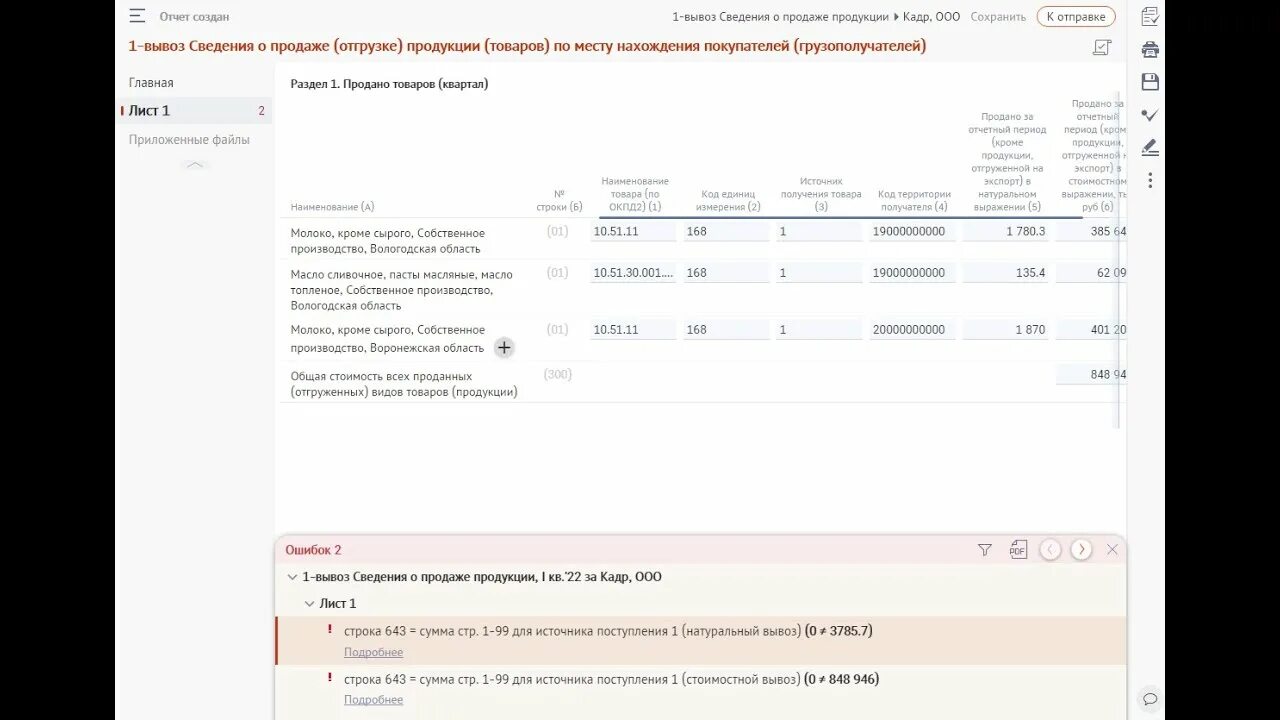Edit territory code 20000000000 field
Viewport: 1280px width, 720px height.
click(912, 330)
